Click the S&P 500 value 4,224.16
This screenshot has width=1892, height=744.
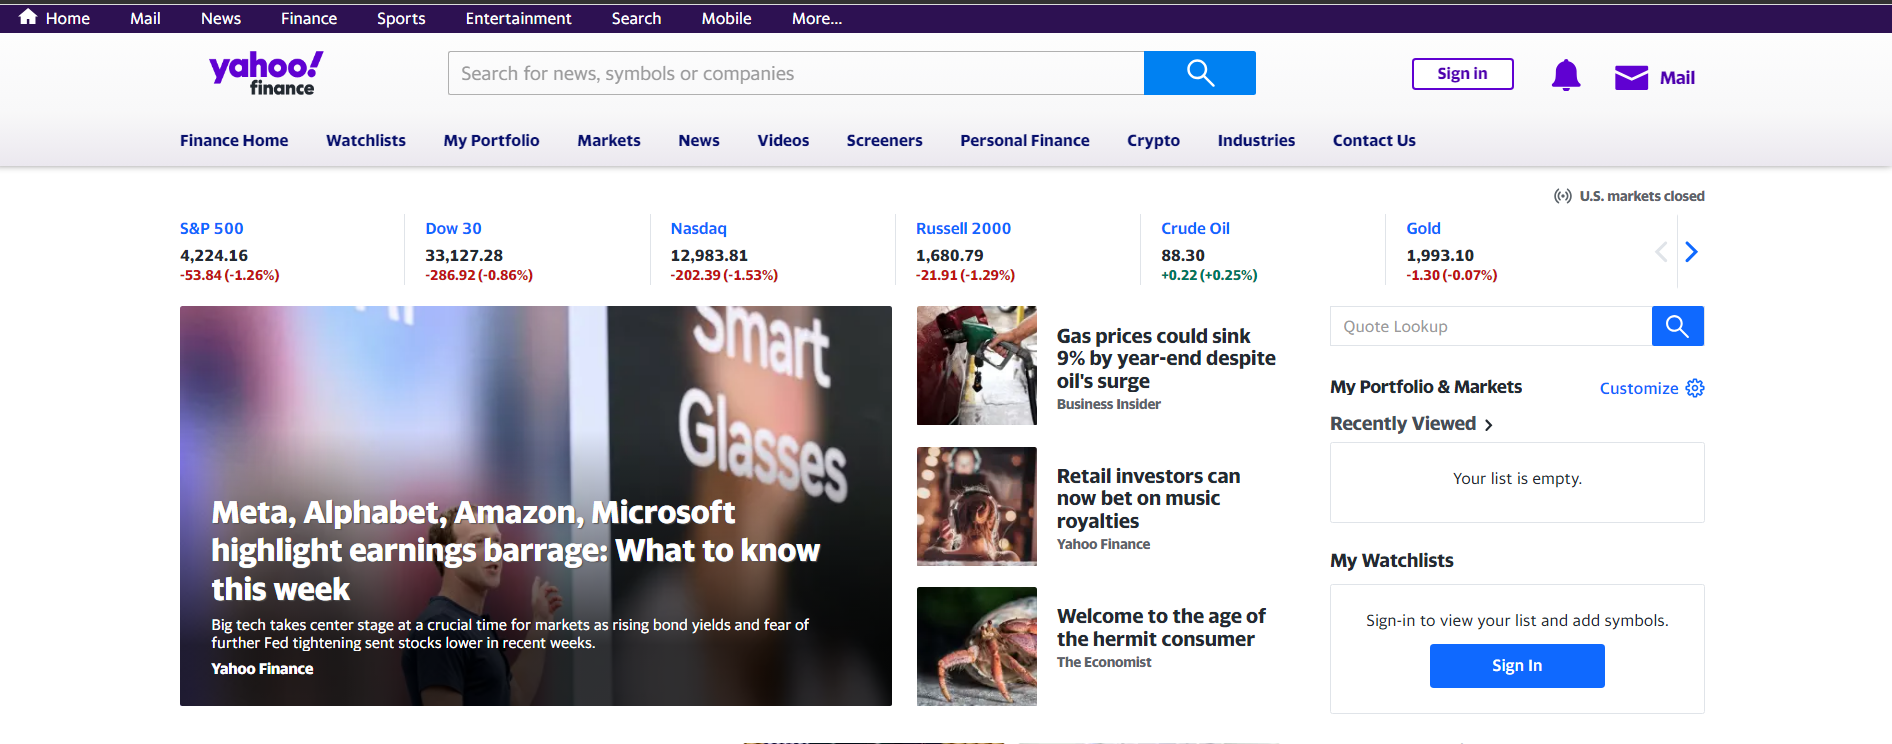tap(214, 255)
